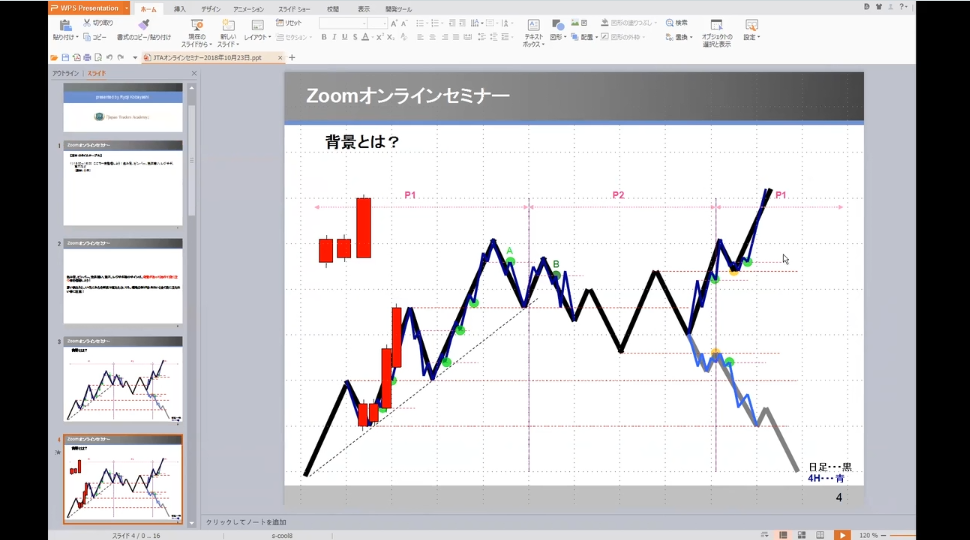Select the format painter brush icon
Screen dimensions: 970x540
coord(144,24)
